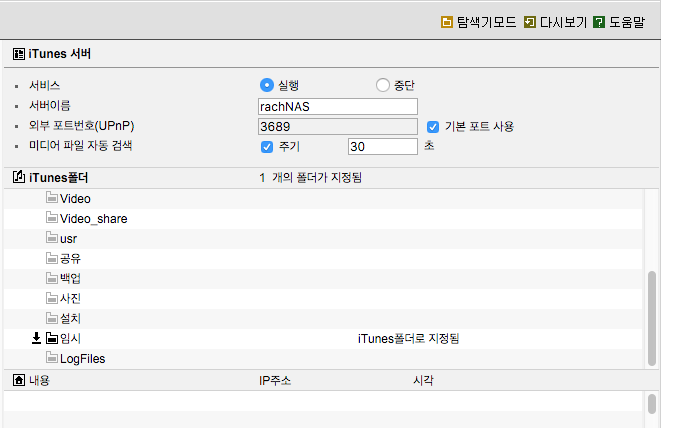This screenshot has width=691, height=428.
Task: Click the Video folder icon
Action: click(x=52, y=198)
